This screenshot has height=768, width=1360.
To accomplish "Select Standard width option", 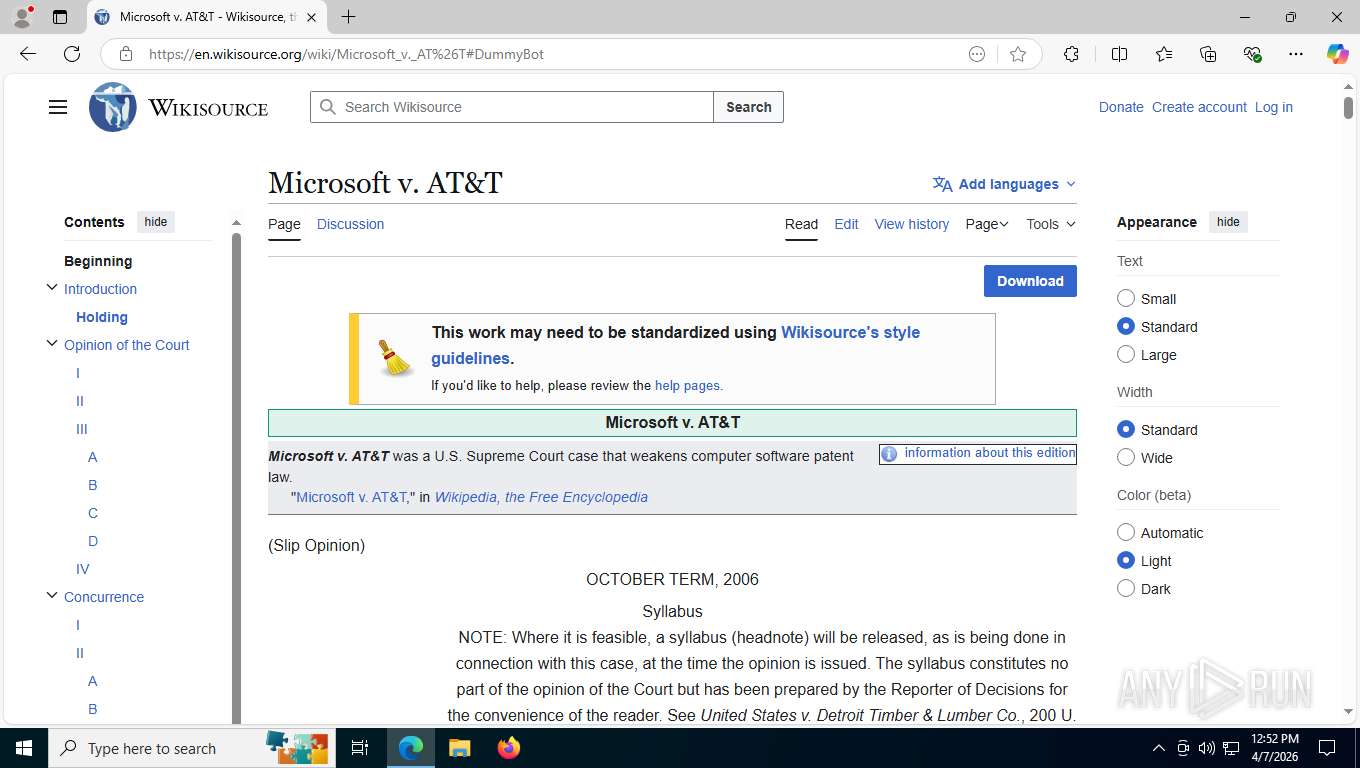I will click(x=1126, y=429).
